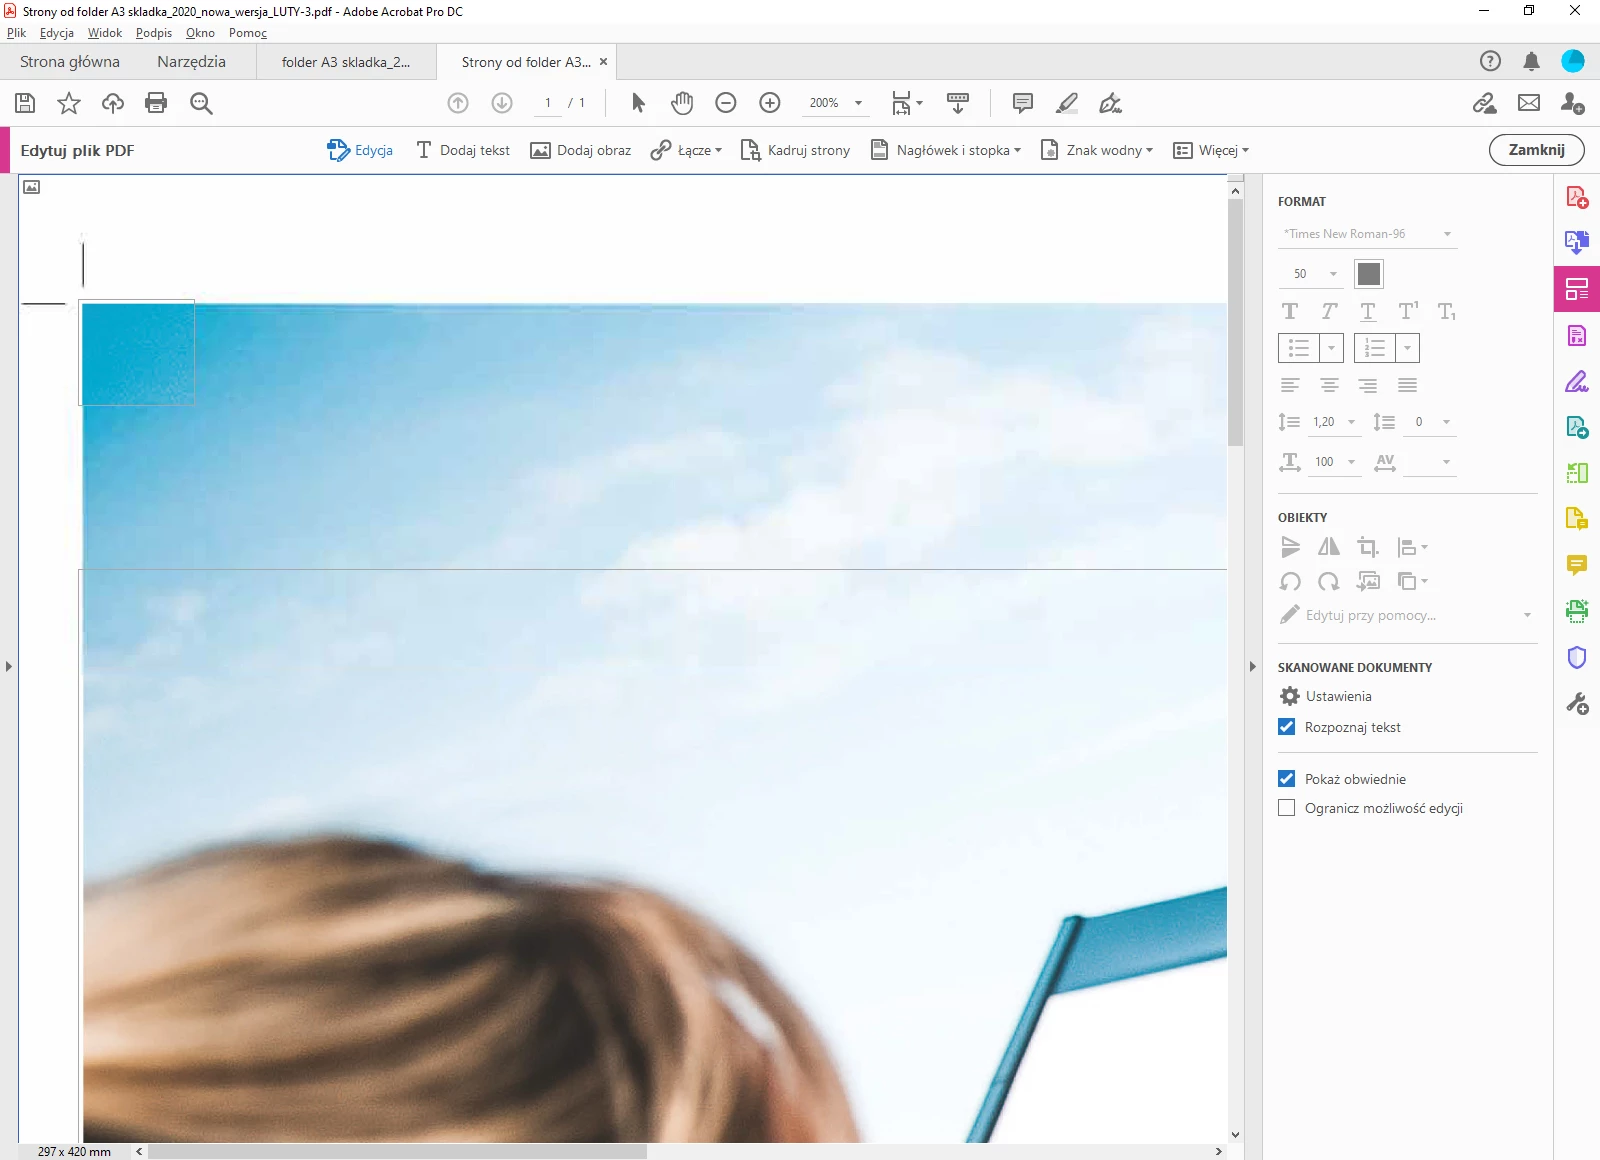Open the find text magnifier tool

(201, 103)
